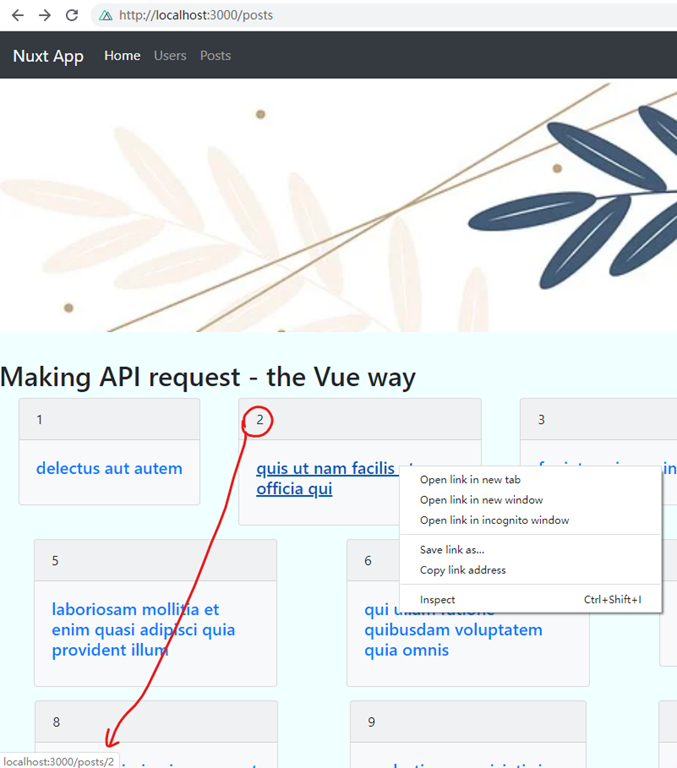Open post 'quis ut nam facilis' link

point(325,479)
